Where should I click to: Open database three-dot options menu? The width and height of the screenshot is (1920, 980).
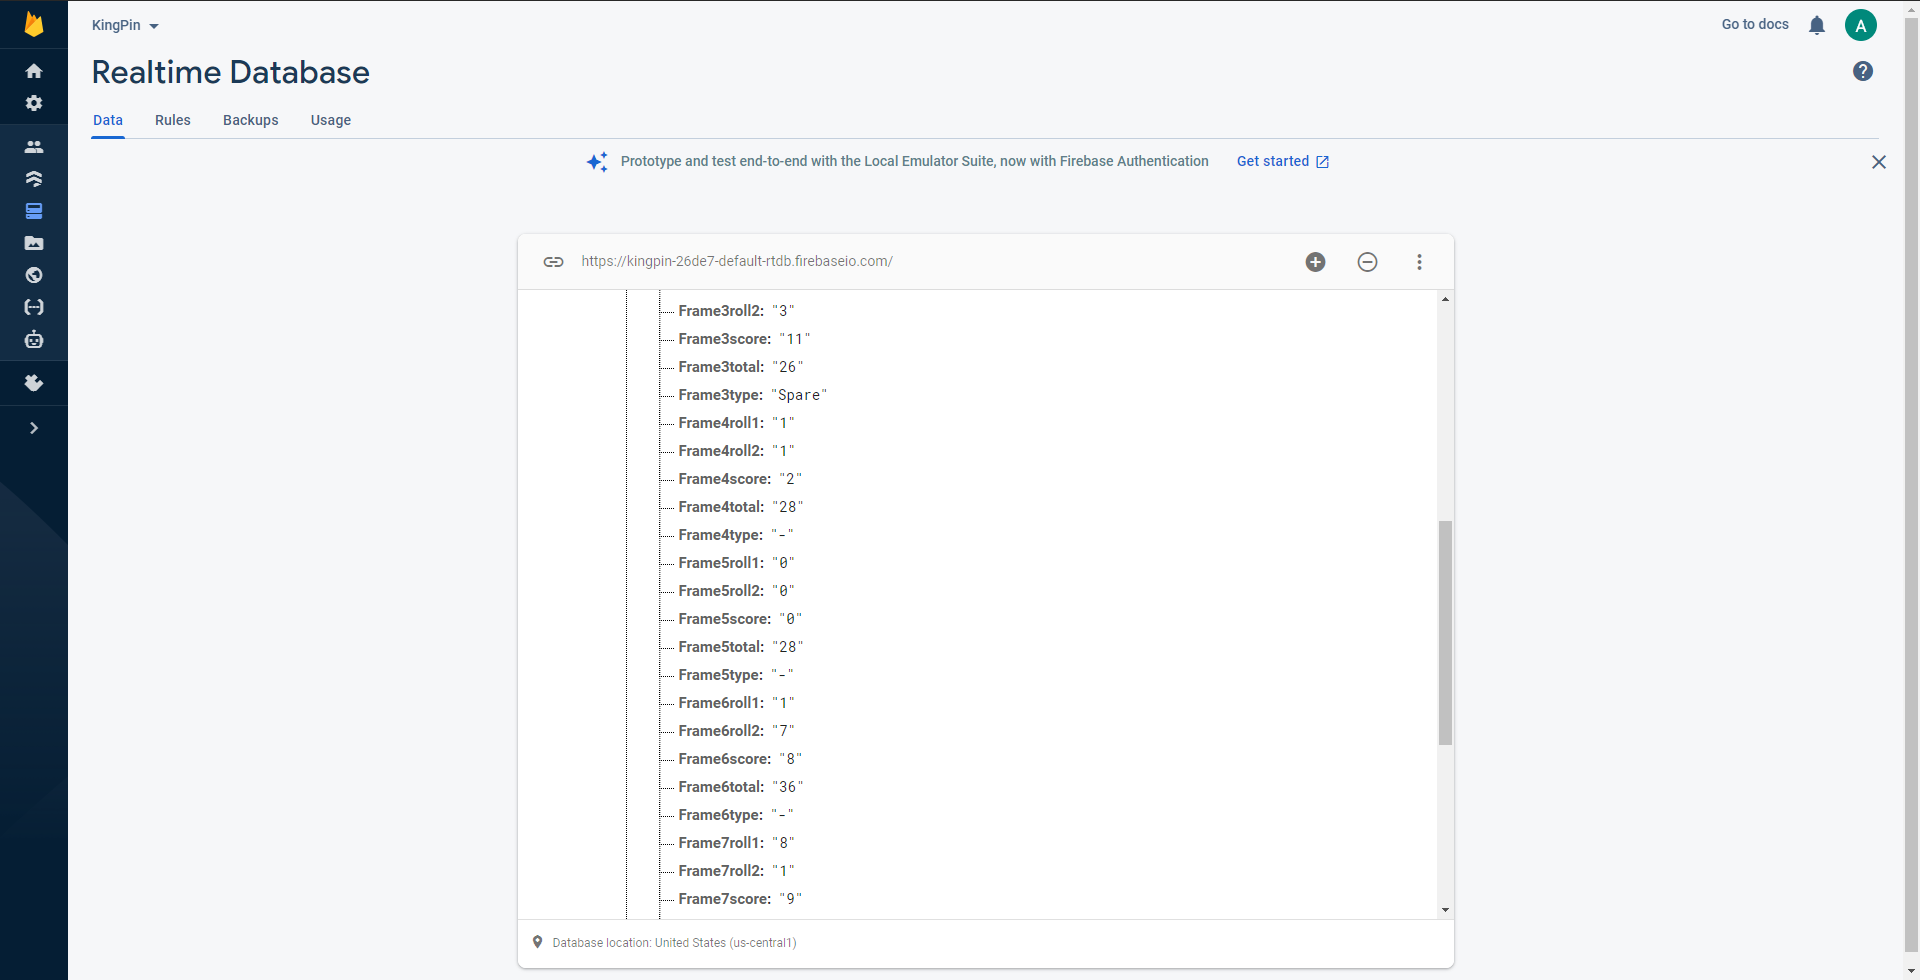[x=1419, y=262]
